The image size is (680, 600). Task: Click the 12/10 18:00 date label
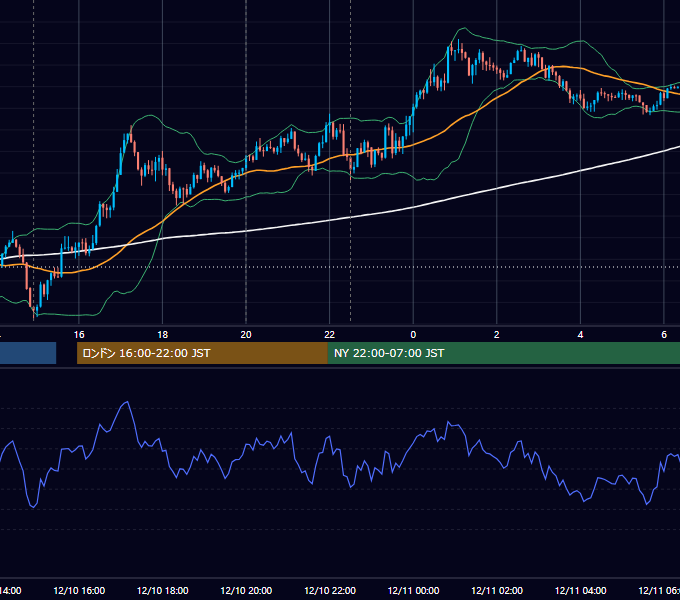(x=163, y=591)
